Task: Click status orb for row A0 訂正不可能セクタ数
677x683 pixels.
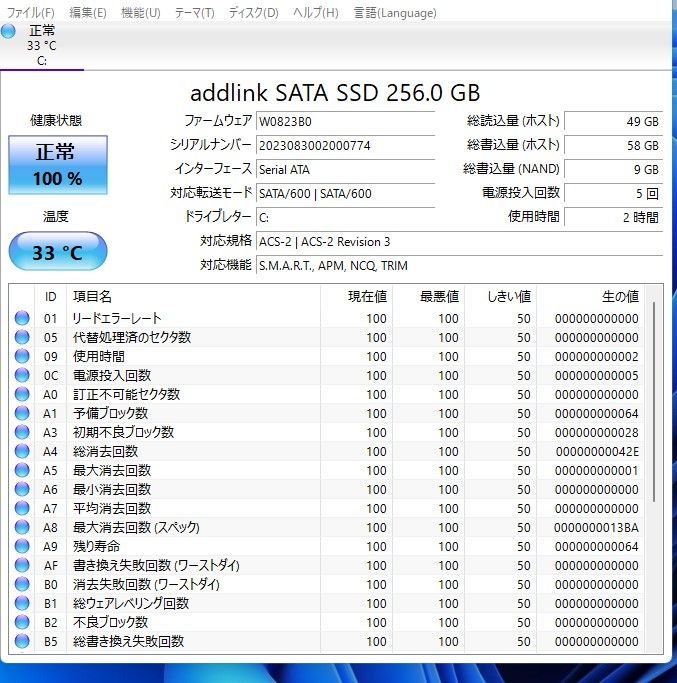Action: [22, 394]
